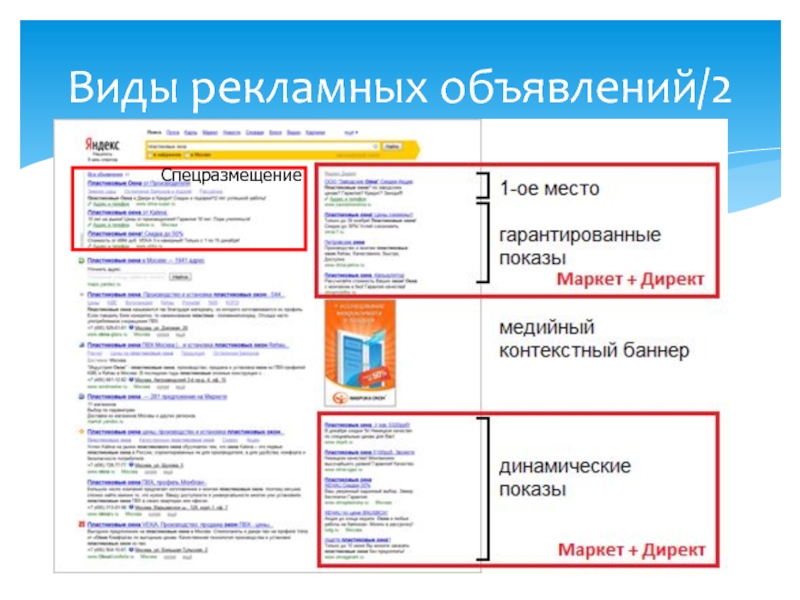800x600 pixels.
Task: Open the 'Пластиковые окна от Производителя' ad
Action: [x=139, y=183]
